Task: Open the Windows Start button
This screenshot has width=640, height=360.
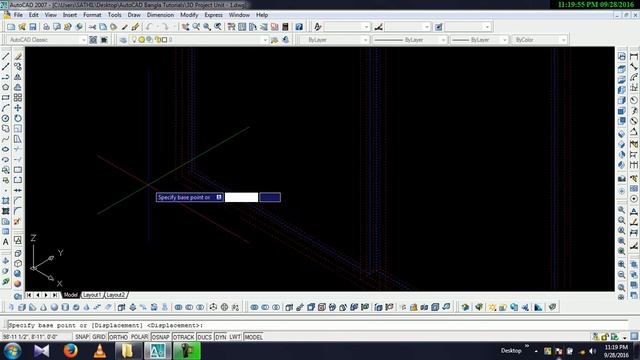Action: click(13, 351)
